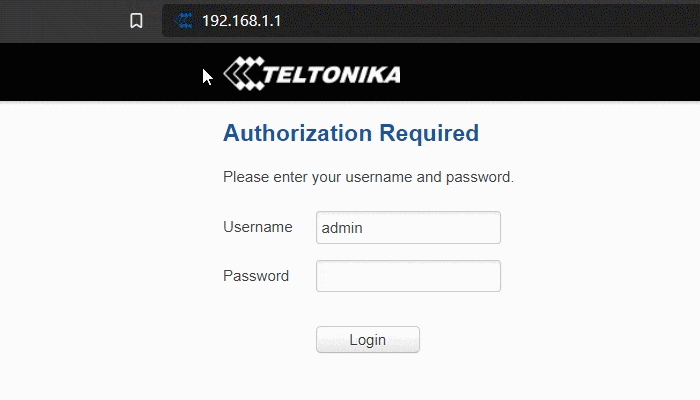The width and height of the screenshot is (700, 400).
Task: Click the Username label
Action: [x=258, y=227]
